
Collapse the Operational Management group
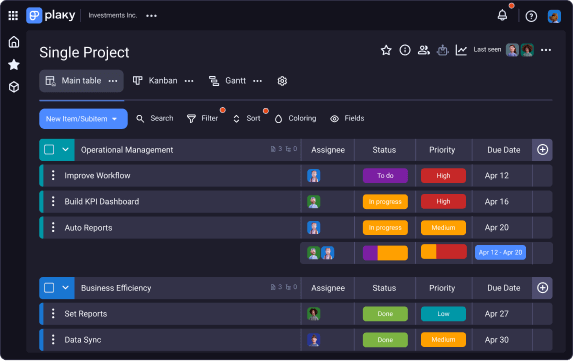coord(65,149)
